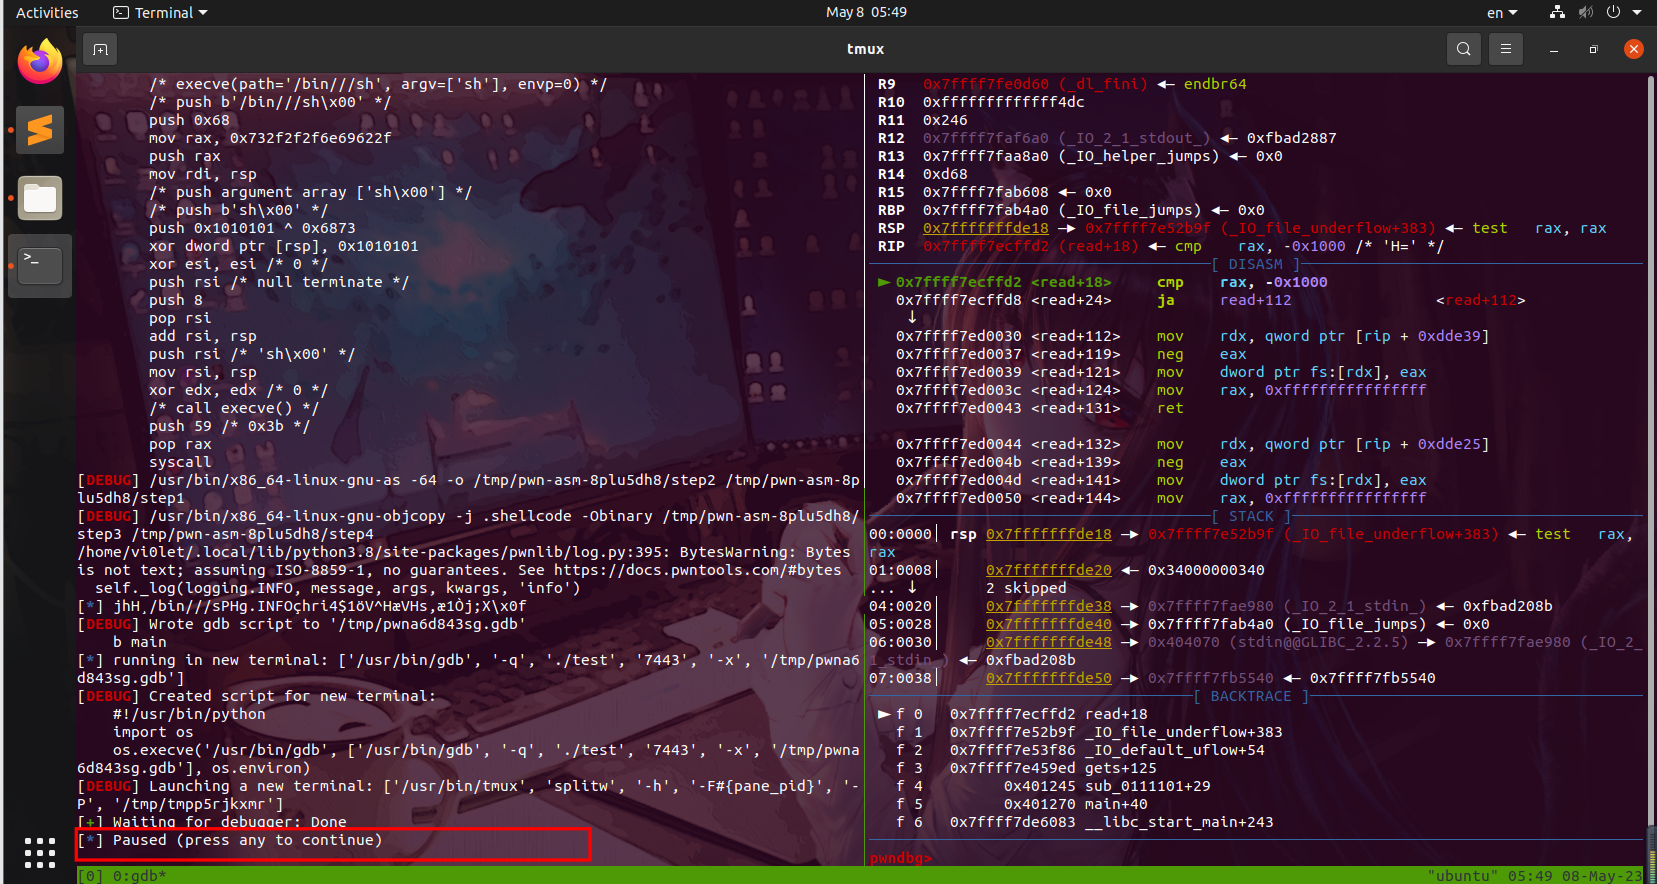
Task: Open the network status icon
Action: point(1557,13)
